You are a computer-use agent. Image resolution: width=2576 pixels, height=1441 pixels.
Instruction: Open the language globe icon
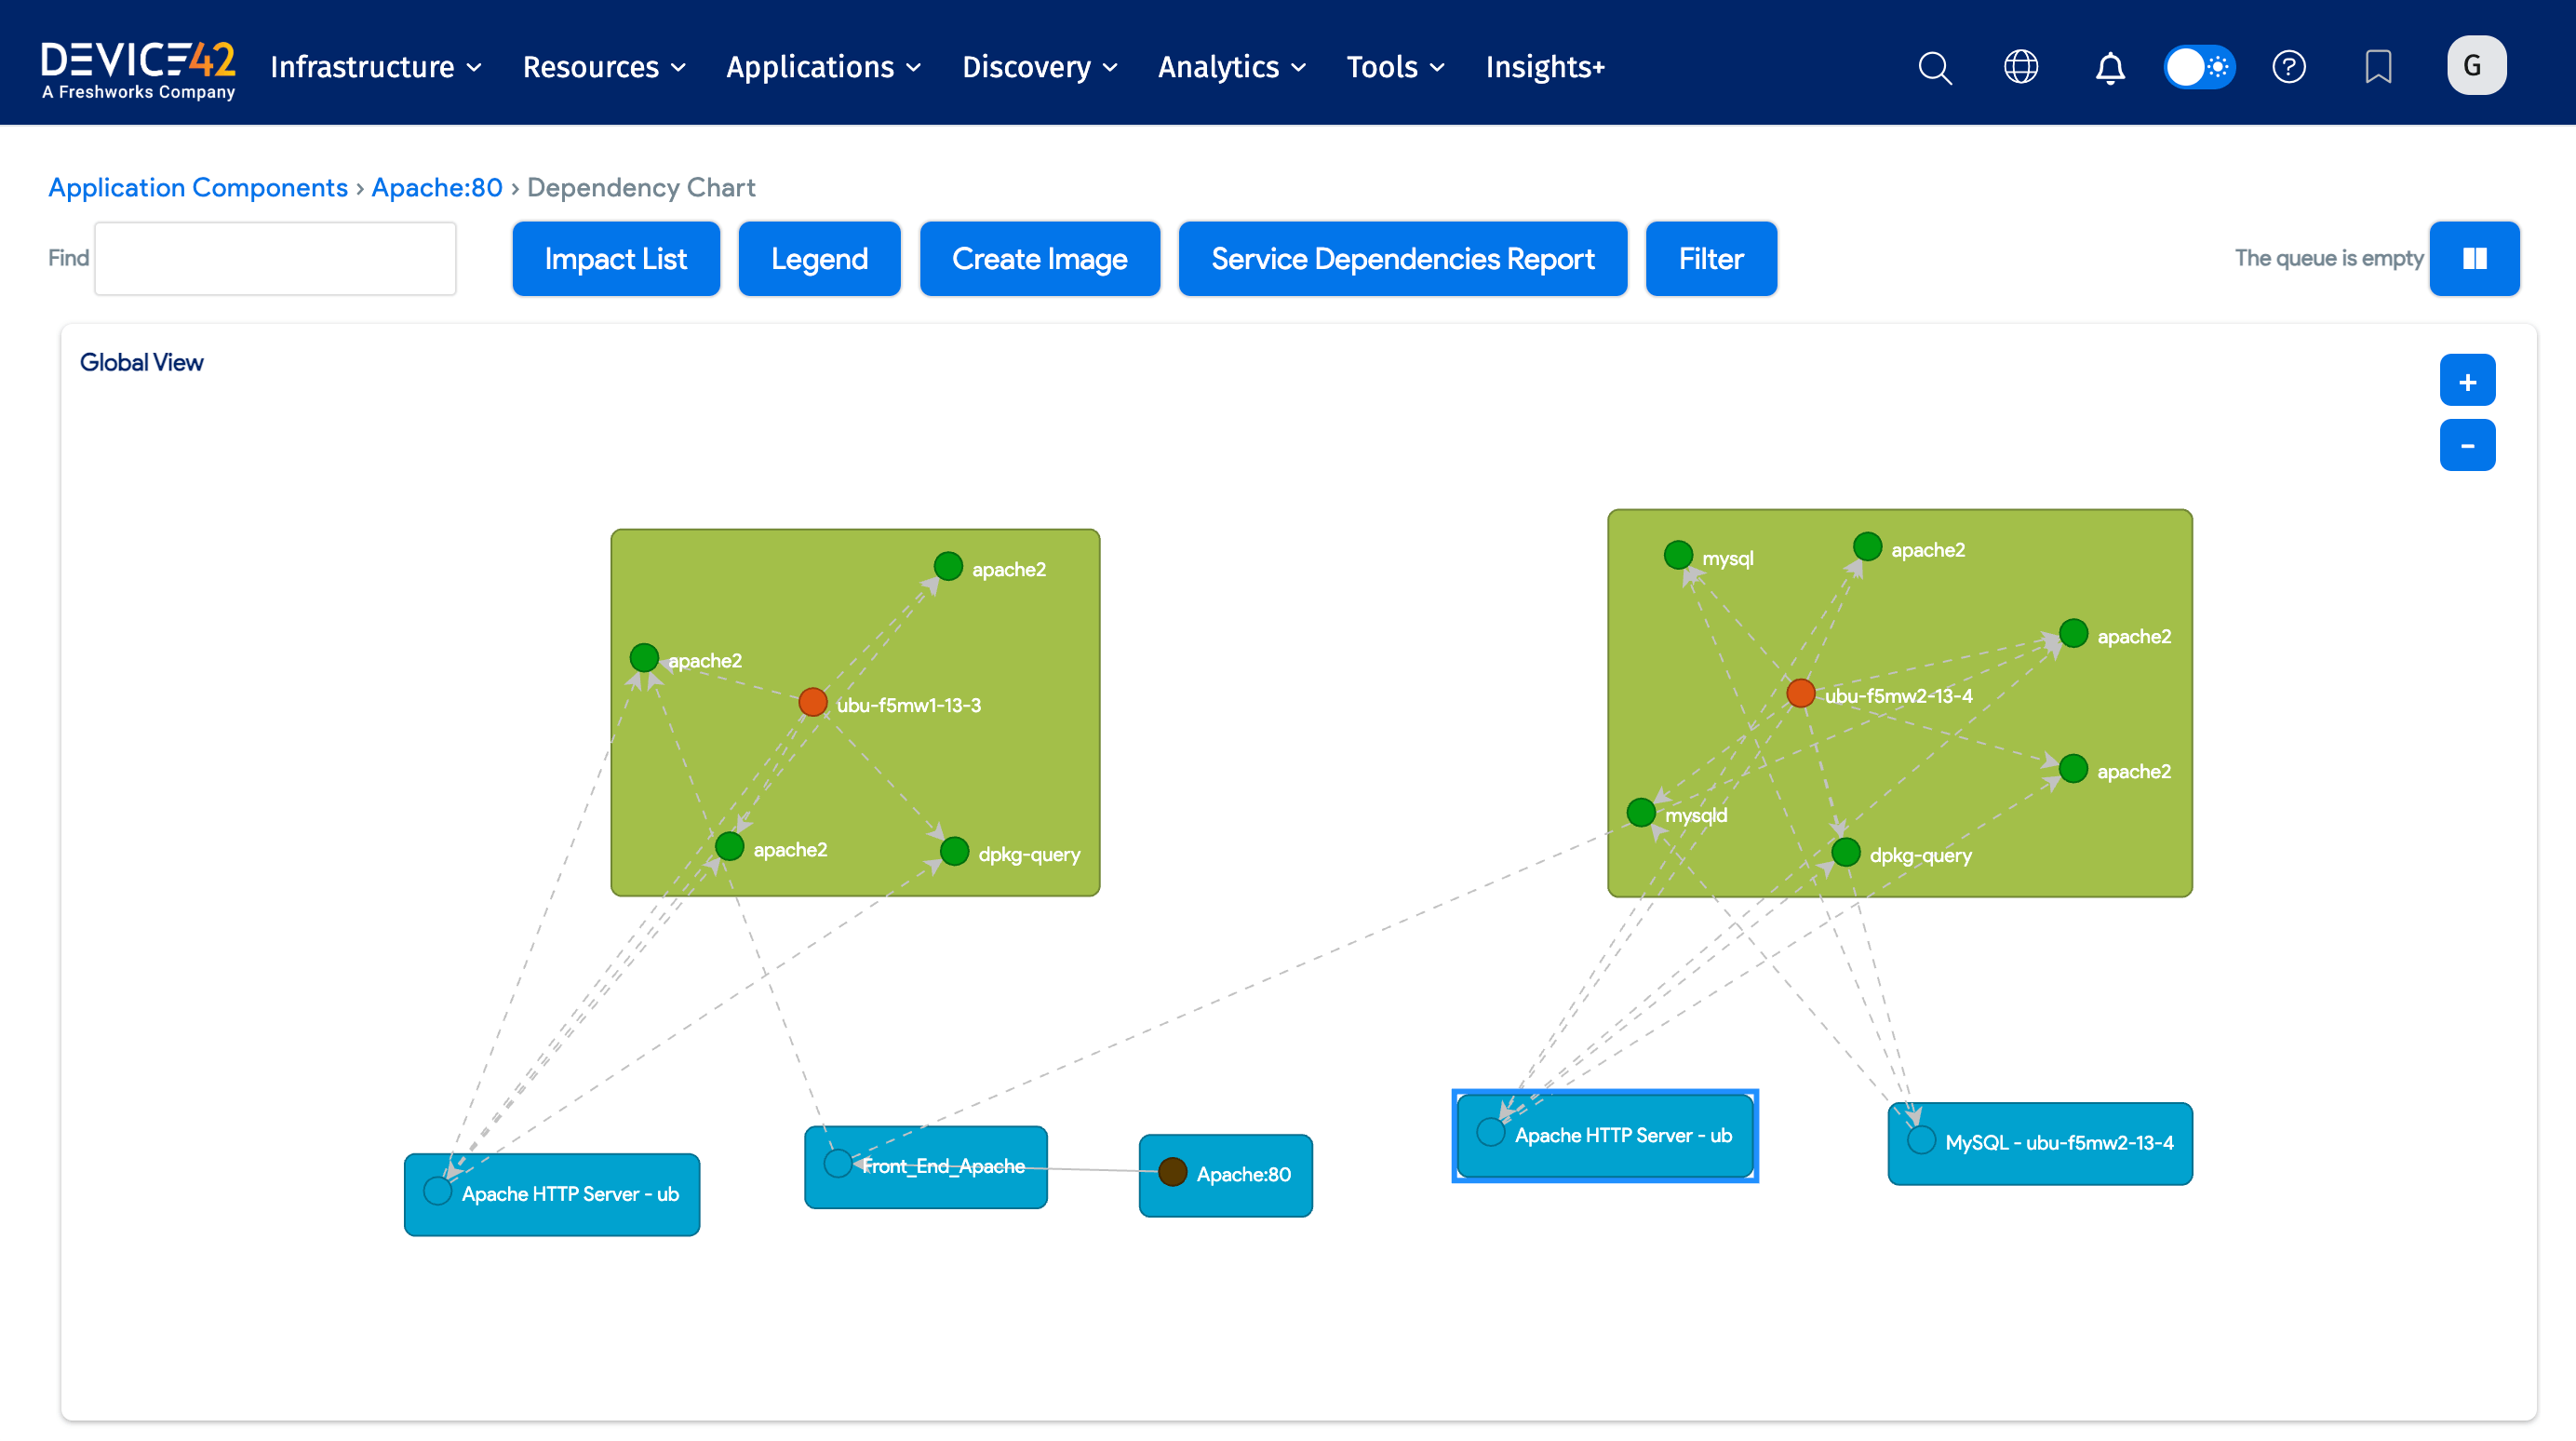pyautogui.click(x=2021, y=67)
